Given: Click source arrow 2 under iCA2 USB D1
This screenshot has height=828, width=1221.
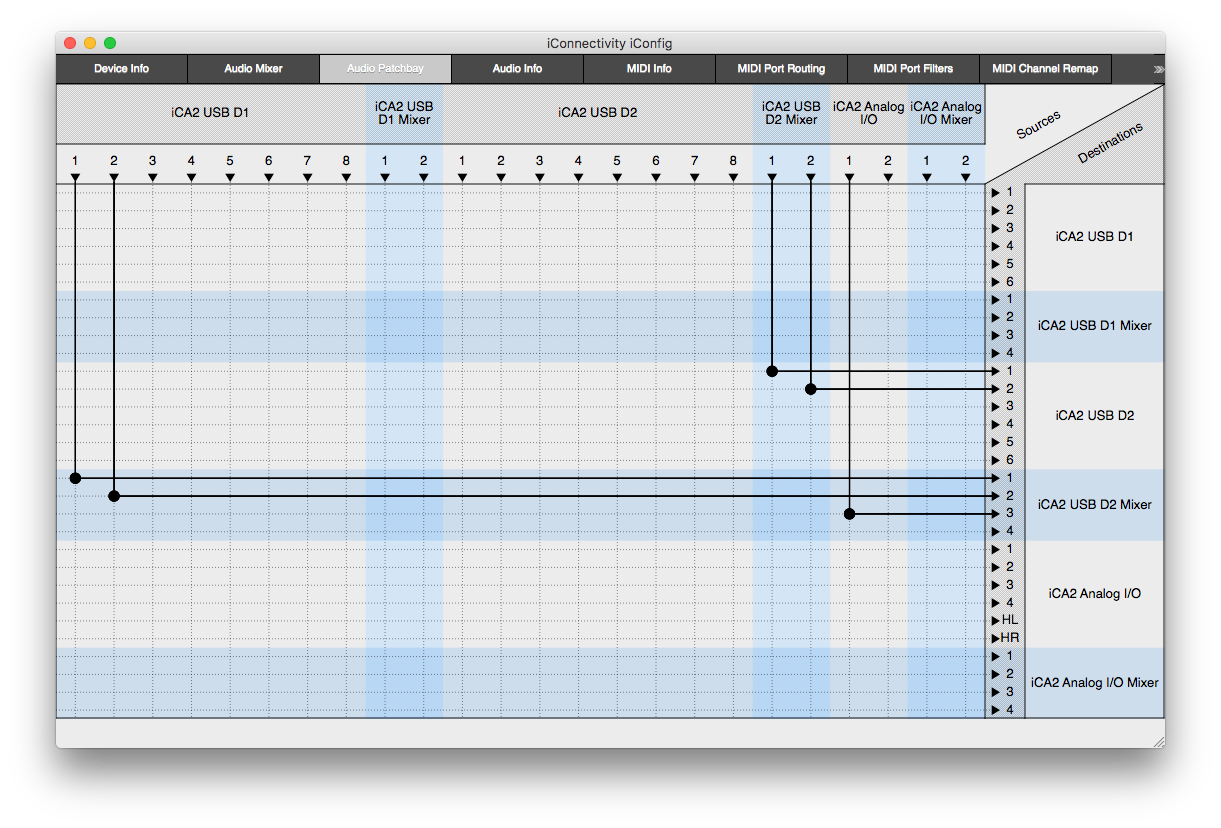Looking at the screenshot, I should tap(114, 177).
